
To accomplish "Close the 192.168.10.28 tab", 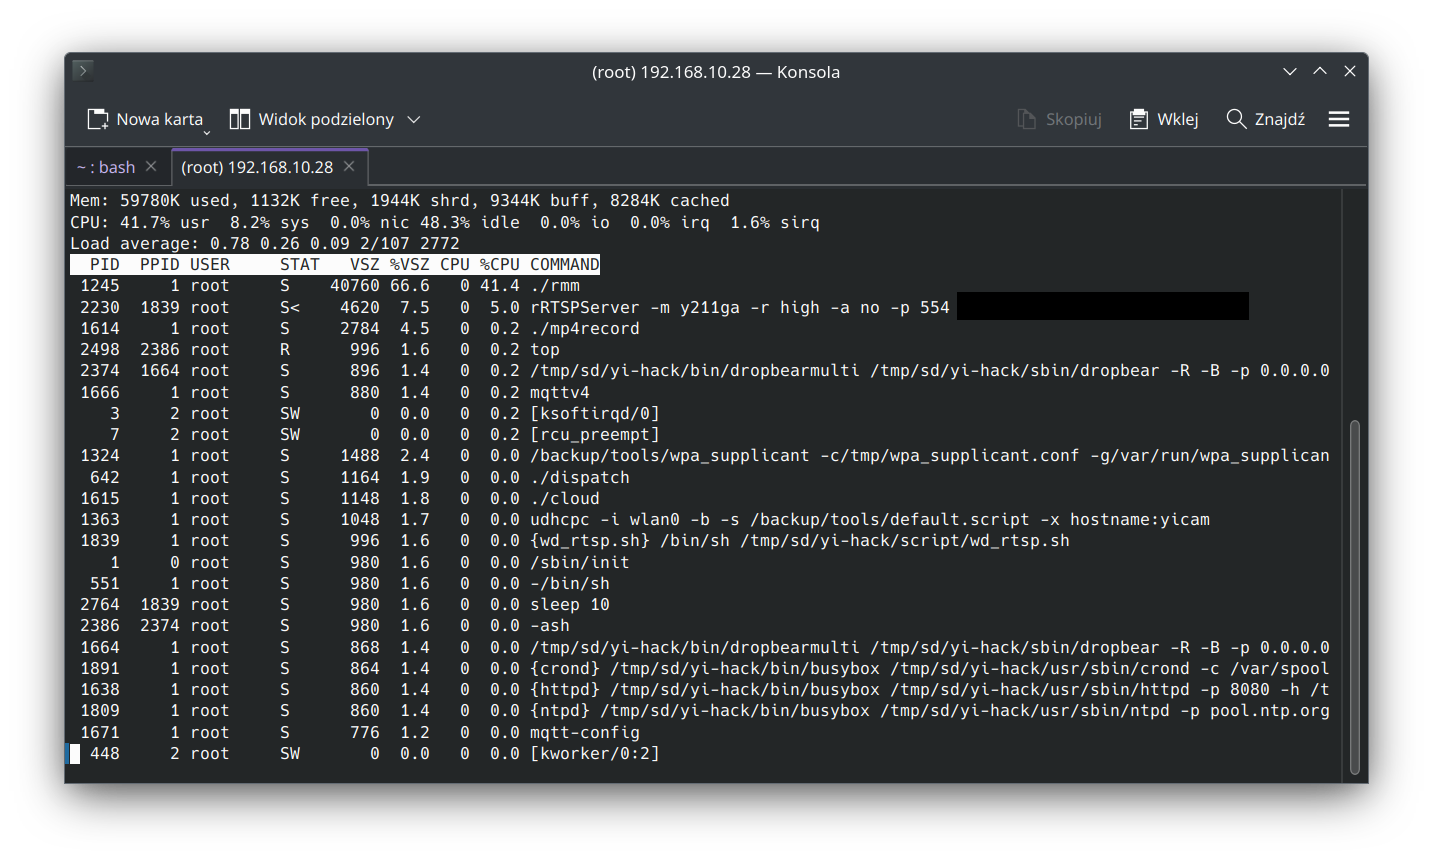I will coord(347,167).
